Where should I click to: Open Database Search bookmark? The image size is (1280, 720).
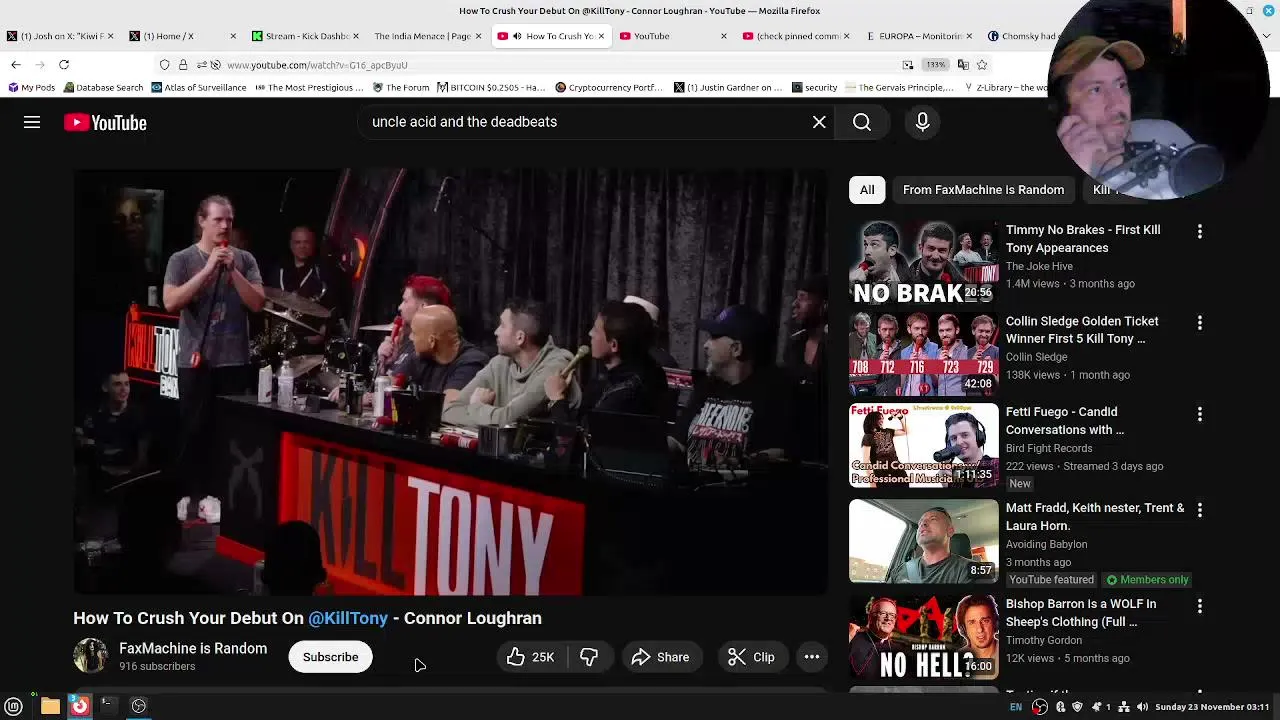coord(103,88)
